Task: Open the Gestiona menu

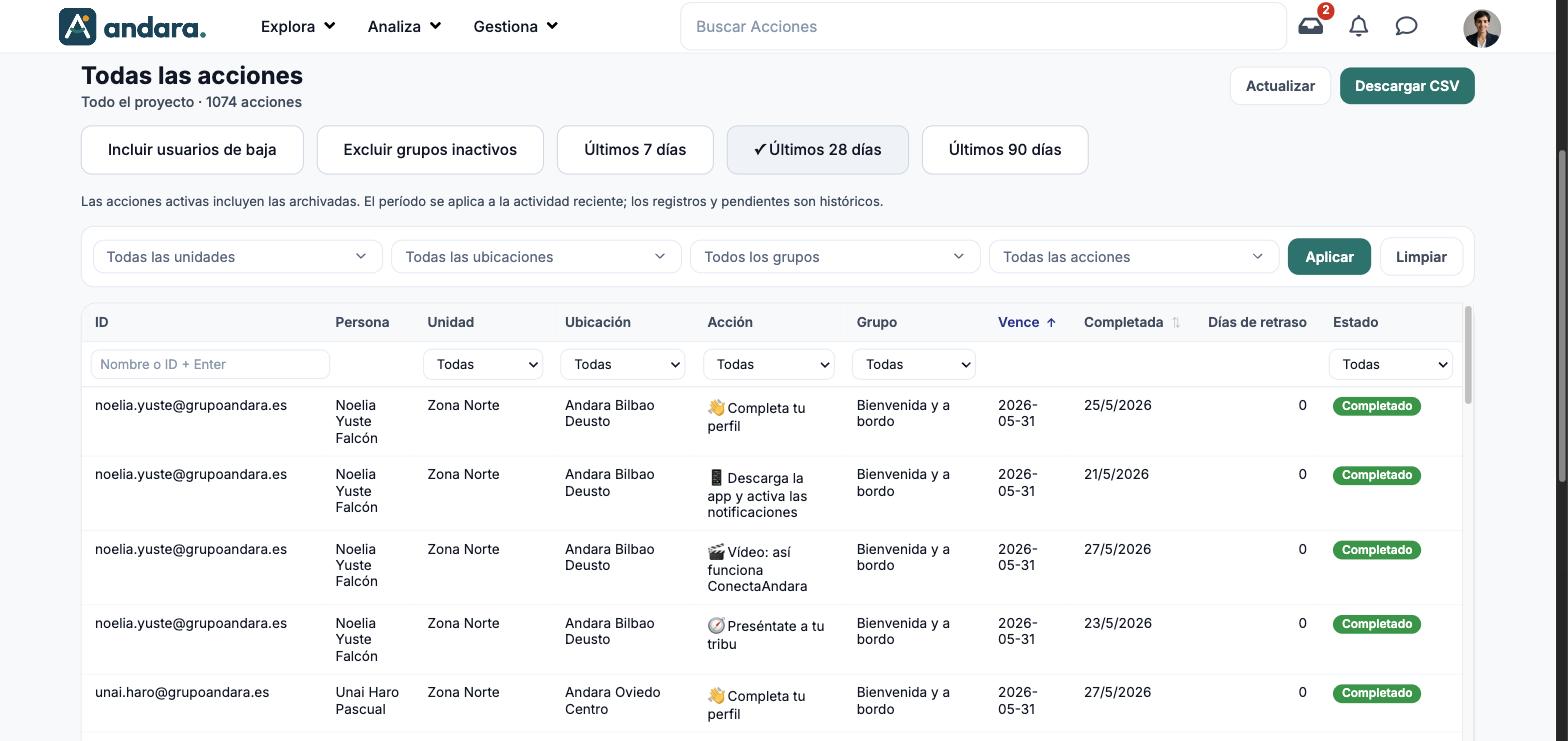Action: pyautogui.click(x=515, y=26)
